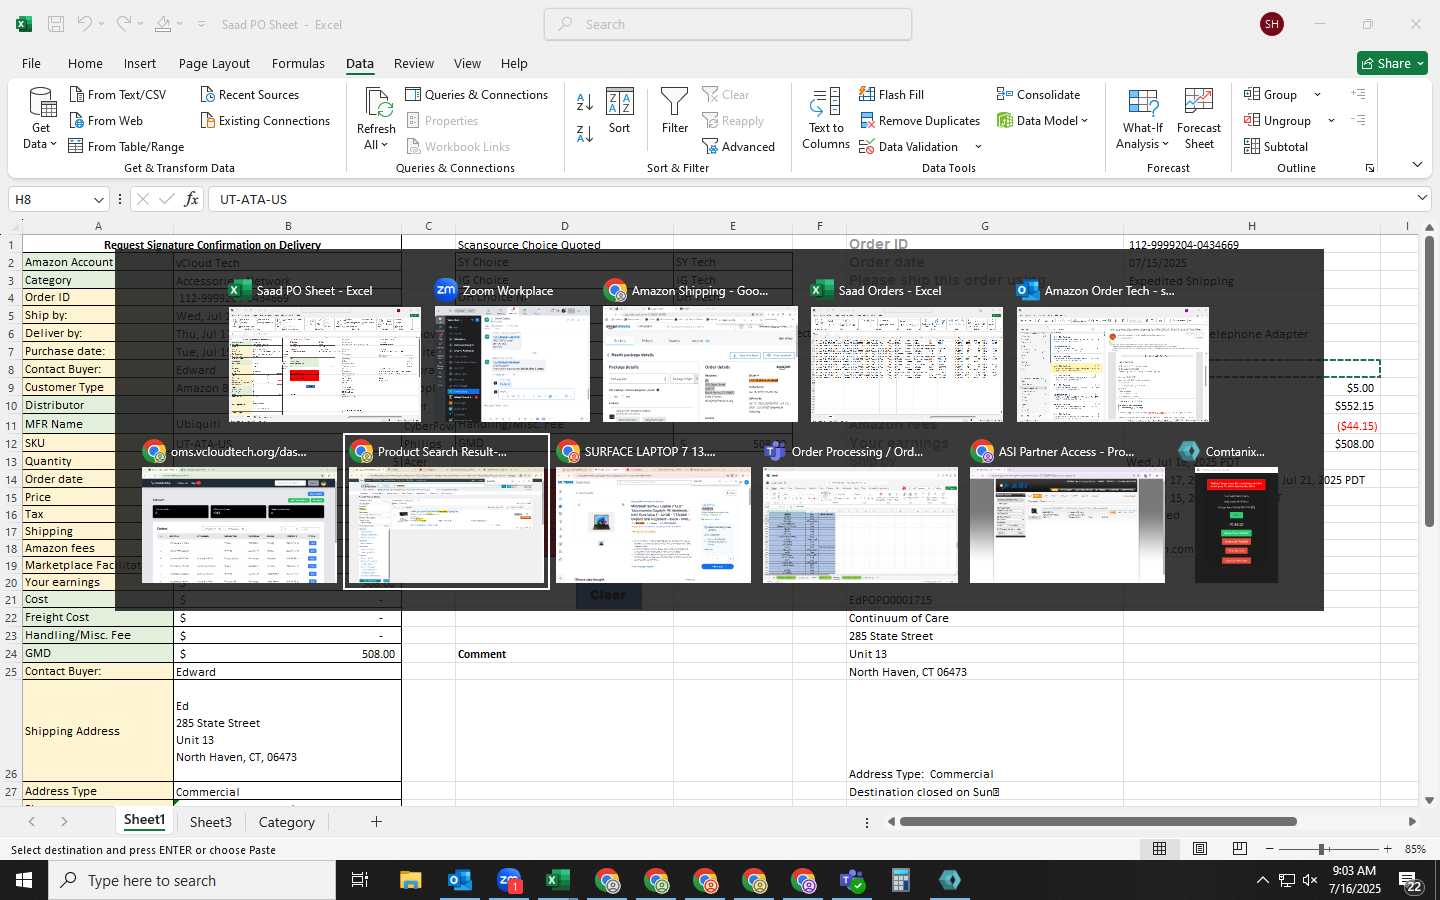1440x900 pixels.
Task: Click Consolidate
Action: point(1038,95)
